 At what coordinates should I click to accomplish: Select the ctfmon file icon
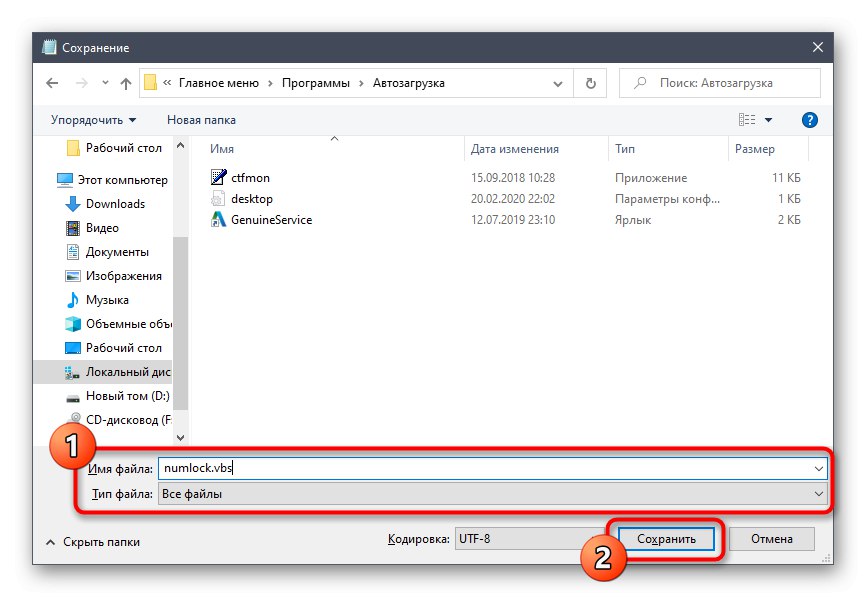pyautogui.click(x=218, y=177)
